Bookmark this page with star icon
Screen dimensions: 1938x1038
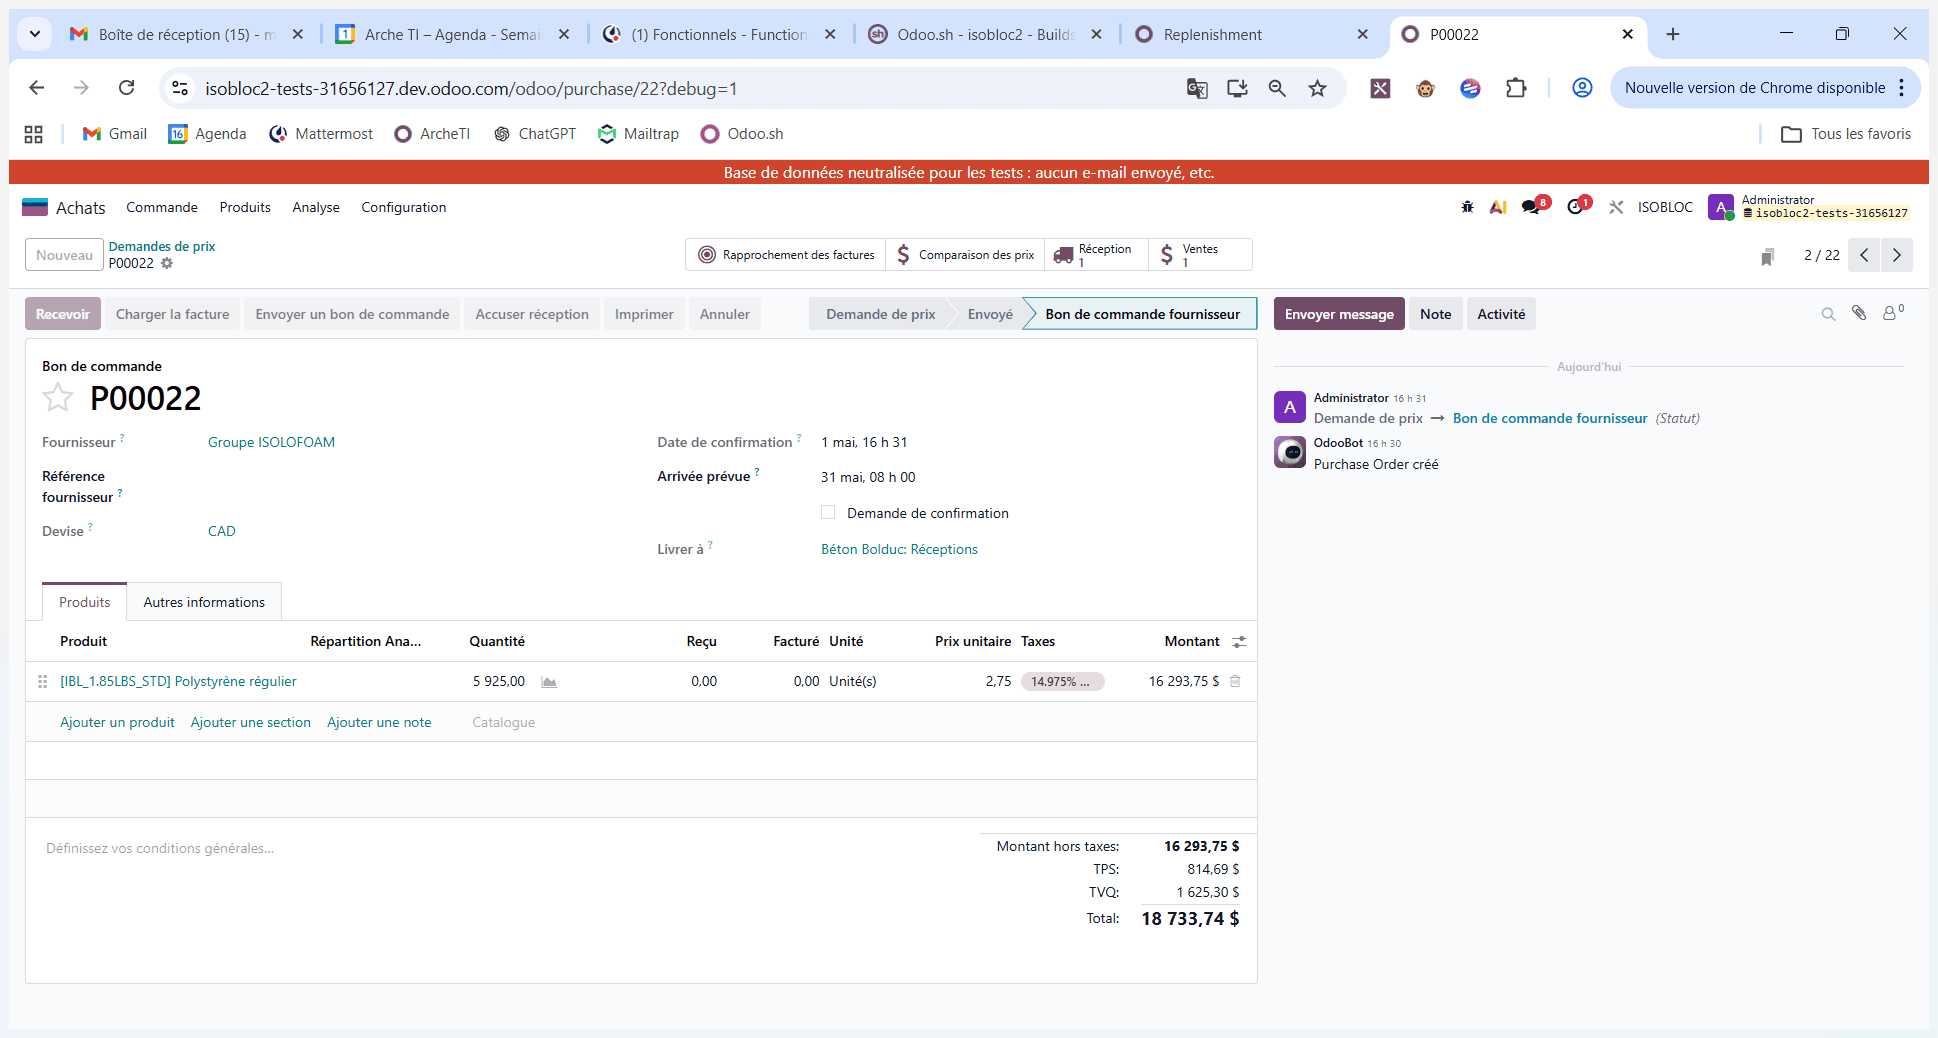[x=1318, y=88]
